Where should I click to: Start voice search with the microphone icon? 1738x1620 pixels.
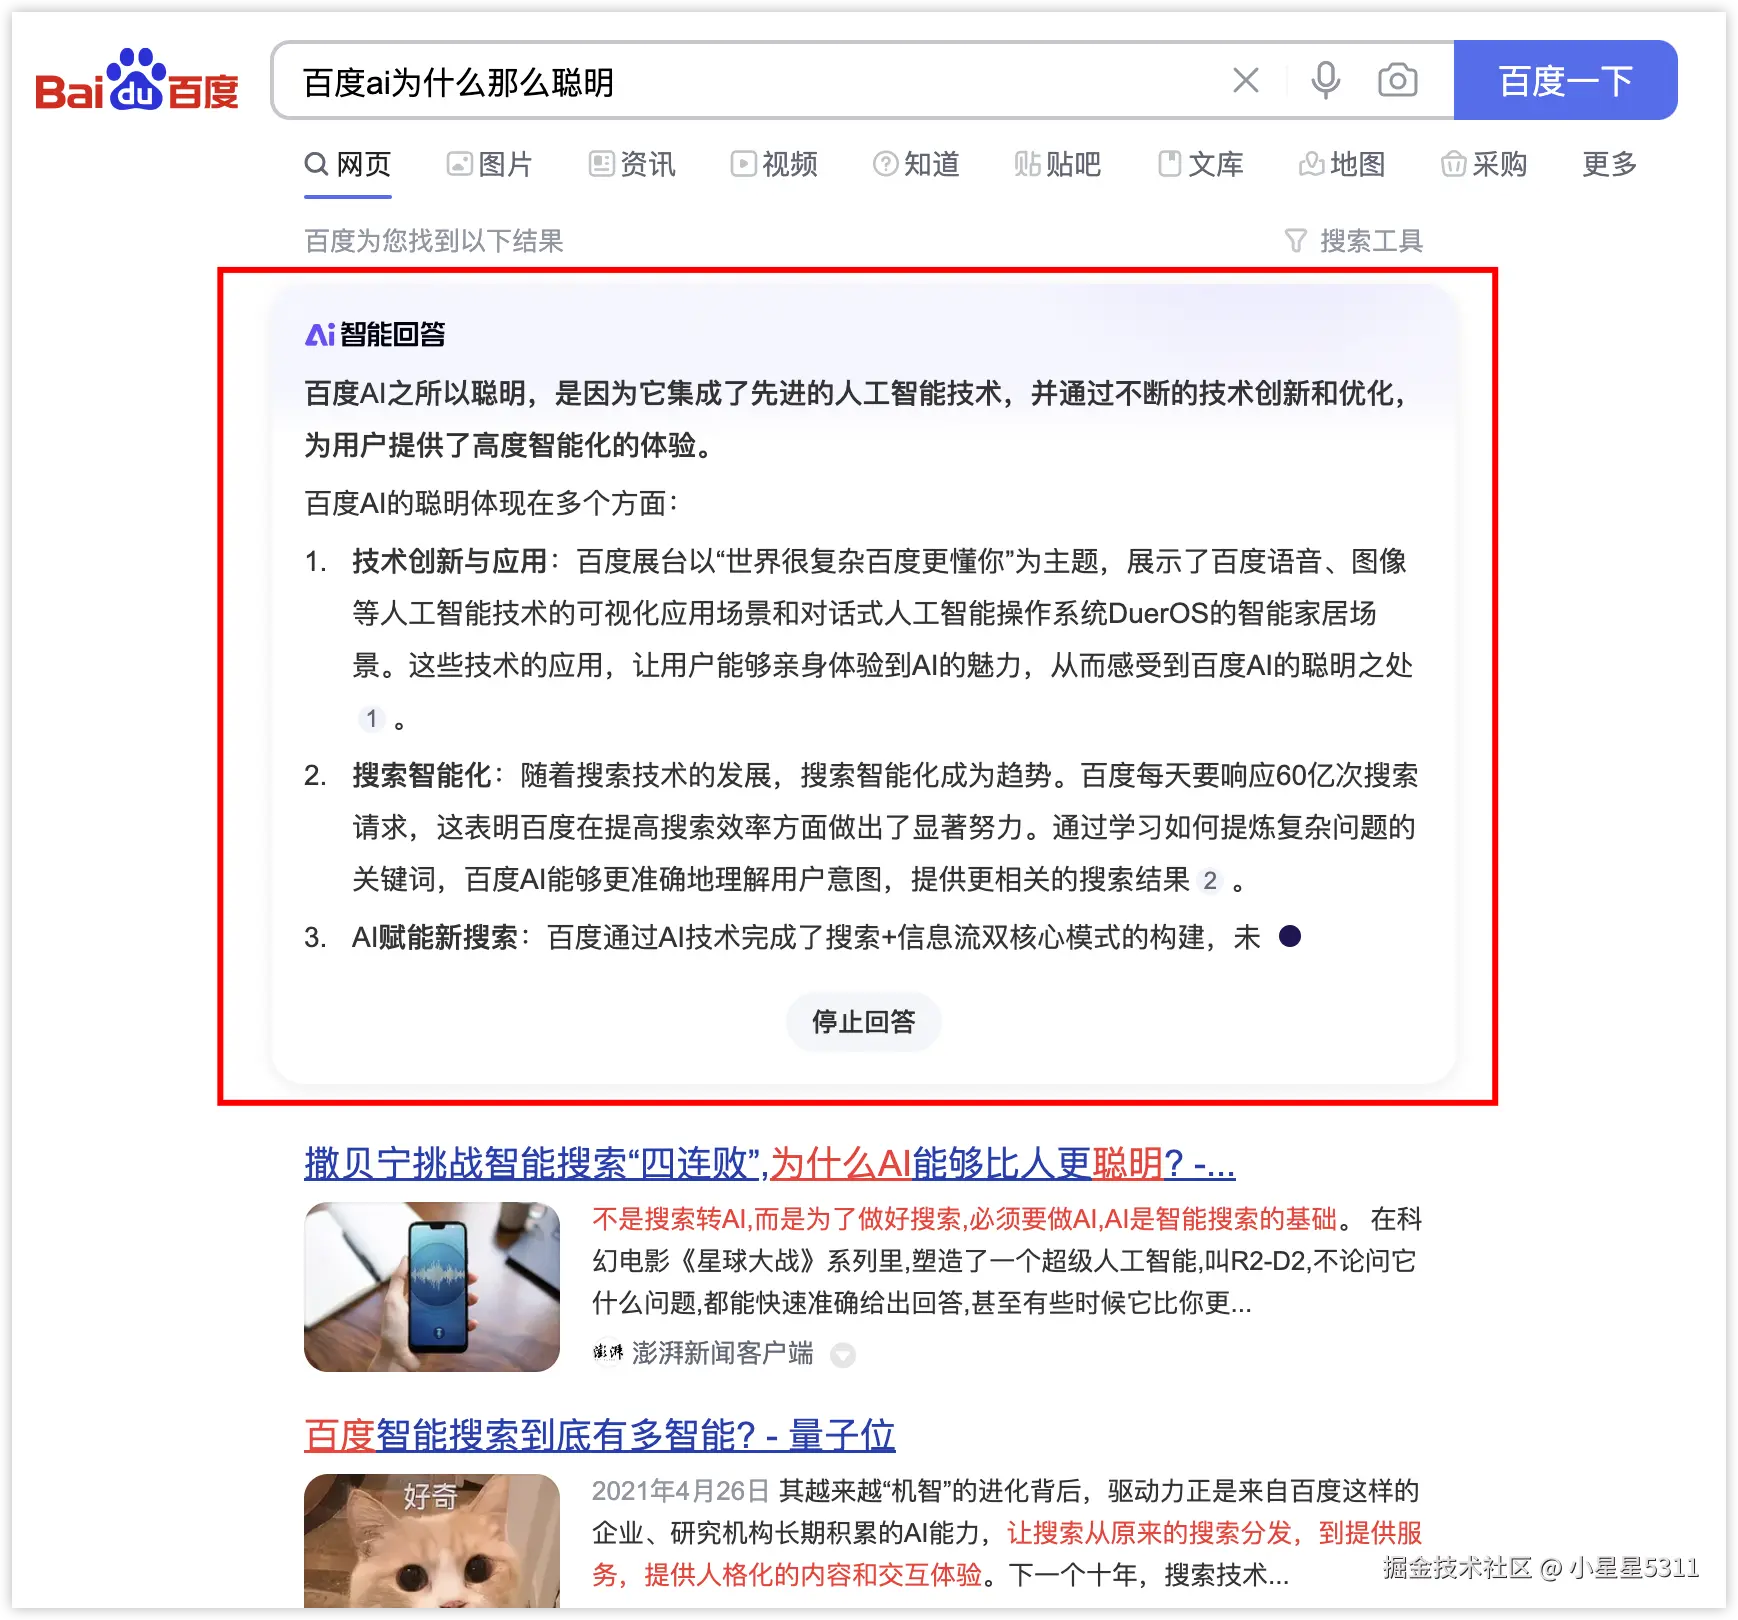click(1326, 80)
